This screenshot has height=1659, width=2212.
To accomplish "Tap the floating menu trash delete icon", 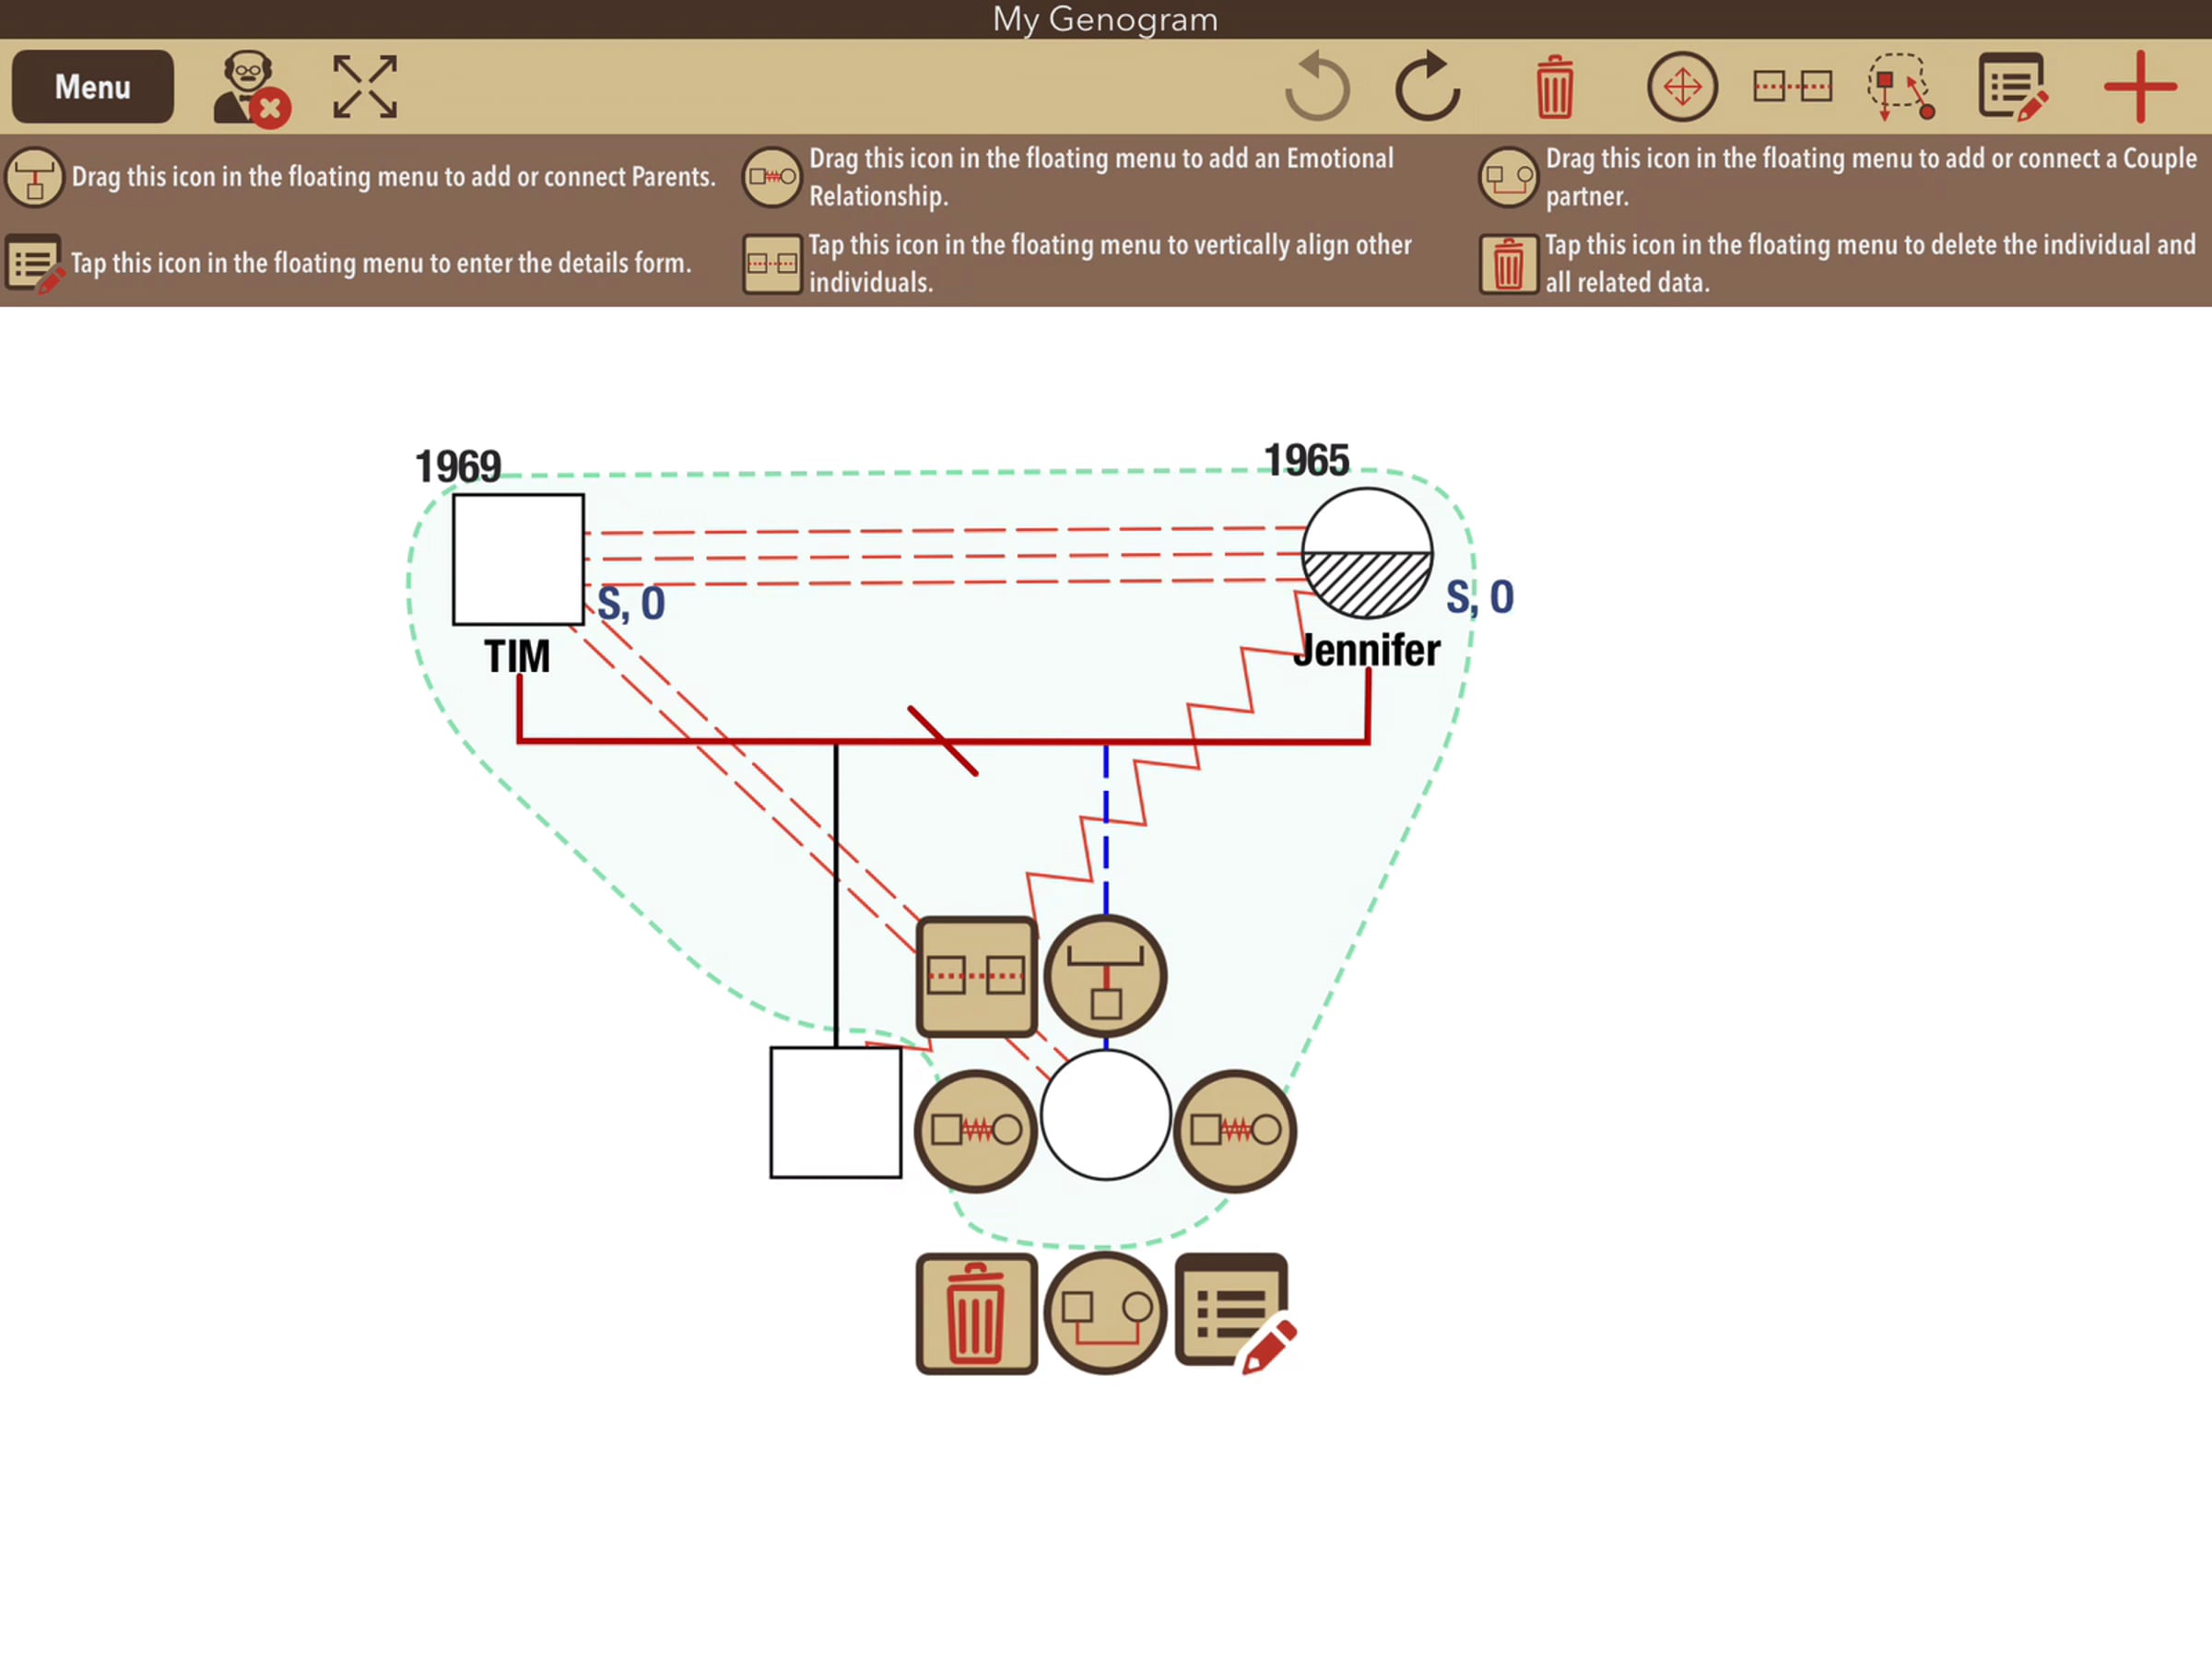I will coord(976,1314).
